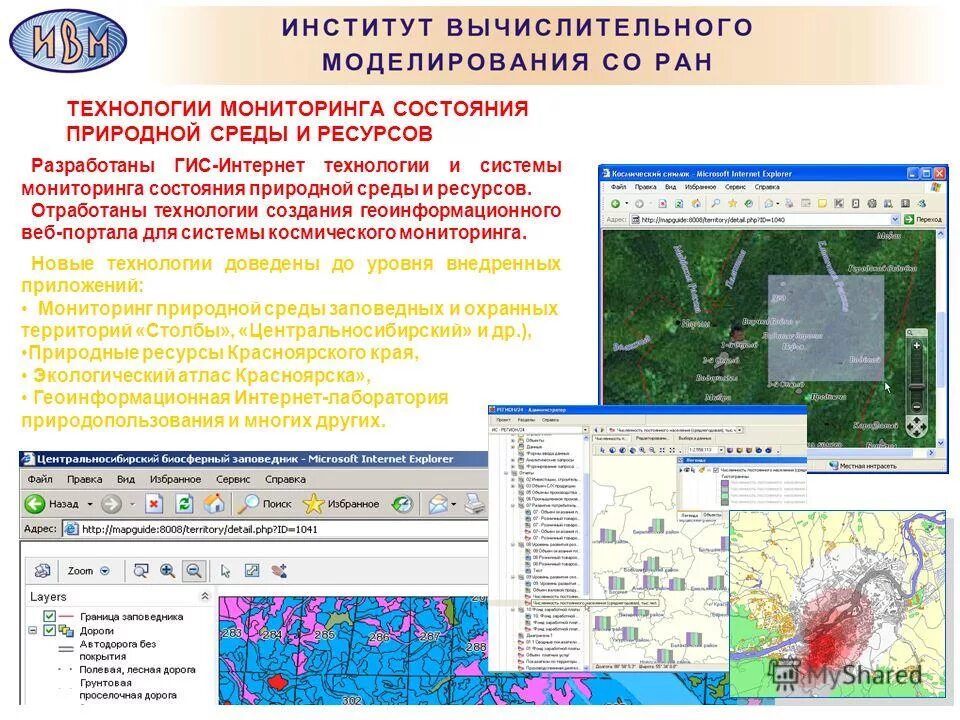Screen dimensions: 960x720
Task: Open the Zoom dropdown in the map toolbar
Action: 105,571
